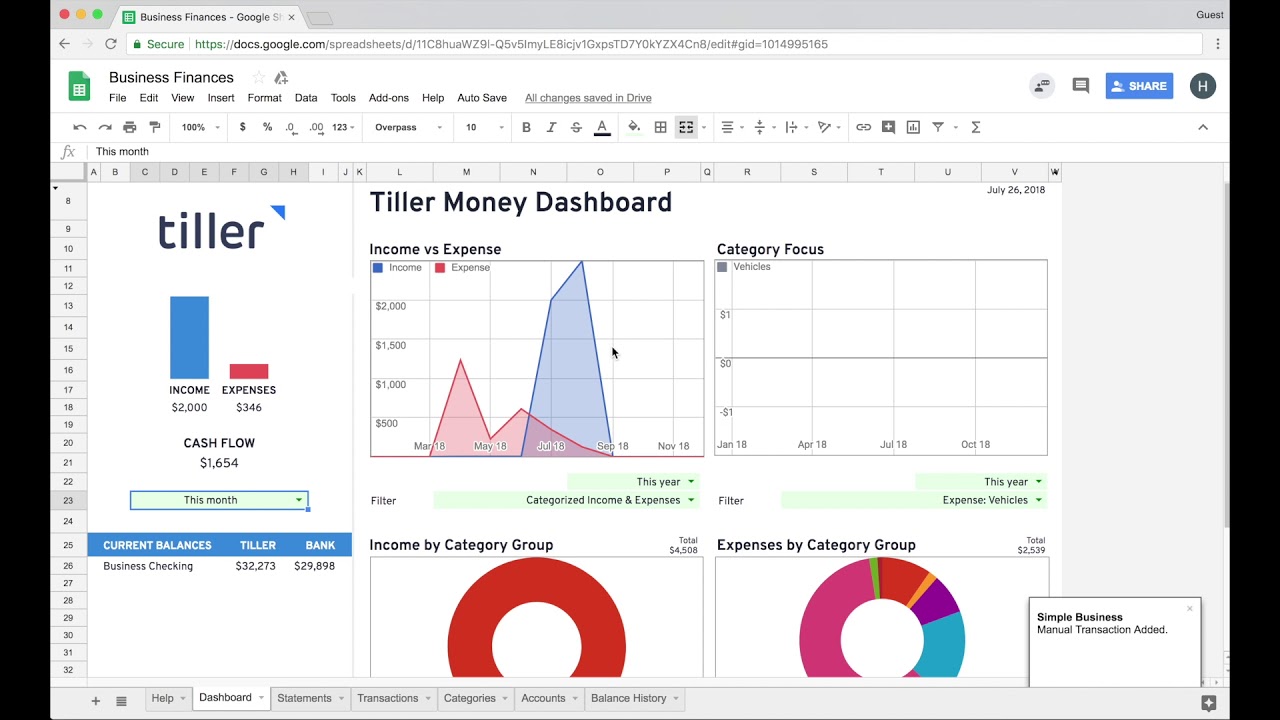Apply strikethrough formatting
Screen dimensions: 1280x720
576,127
